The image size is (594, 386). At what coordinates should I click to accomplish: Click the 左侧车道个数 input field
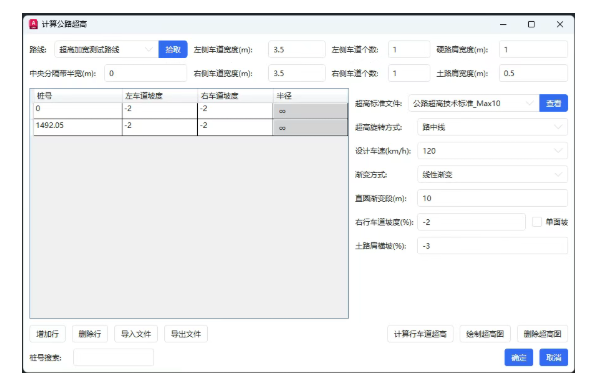point(409,49)
